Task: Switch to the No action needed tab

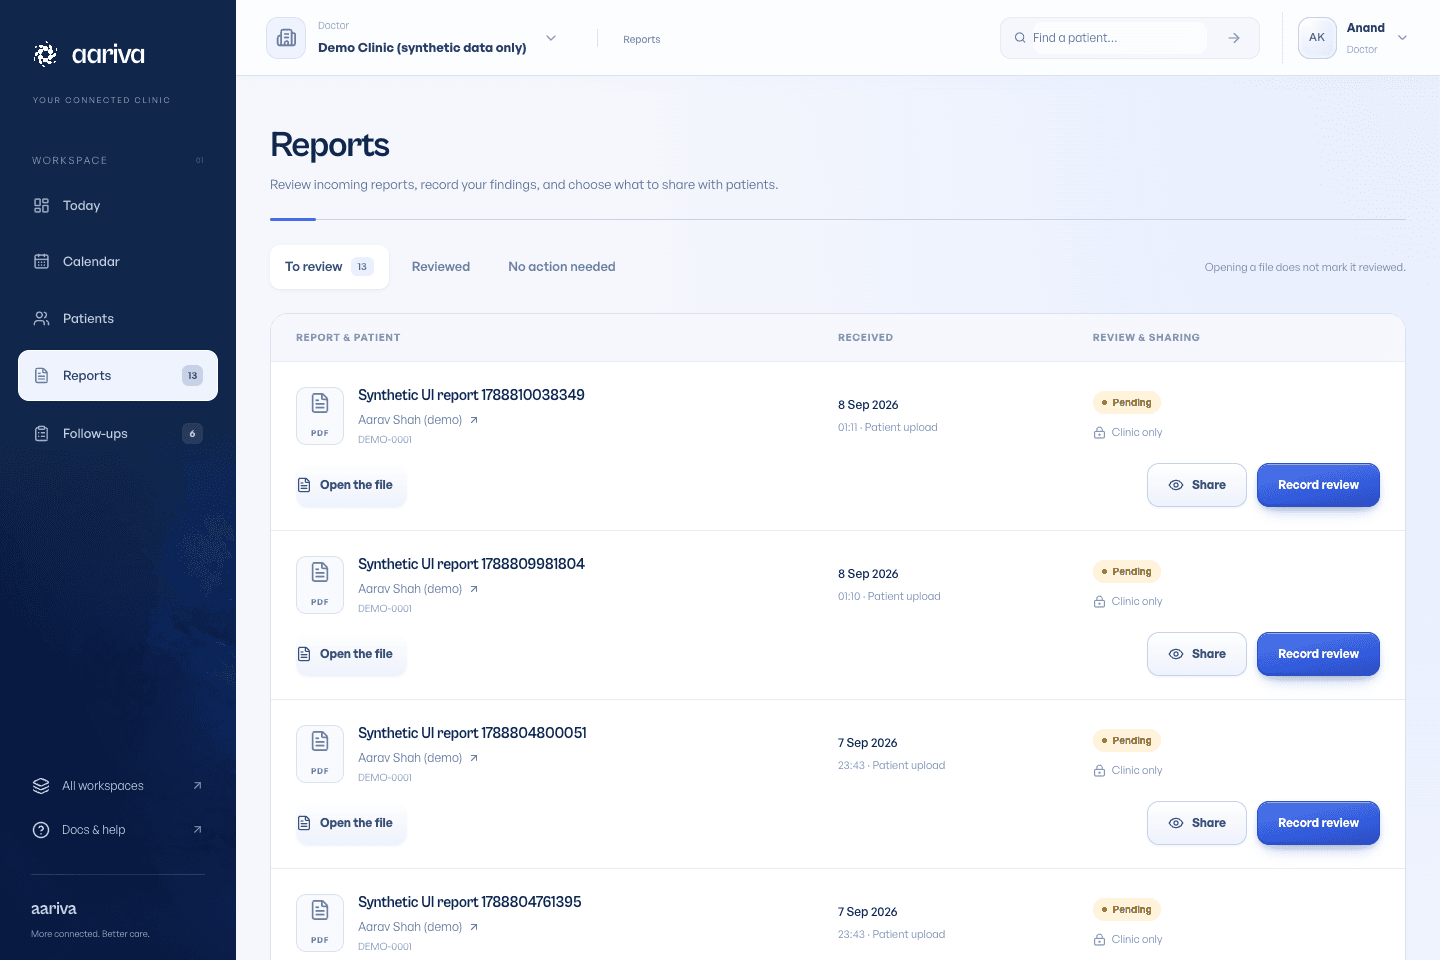Action: point(562,267)
